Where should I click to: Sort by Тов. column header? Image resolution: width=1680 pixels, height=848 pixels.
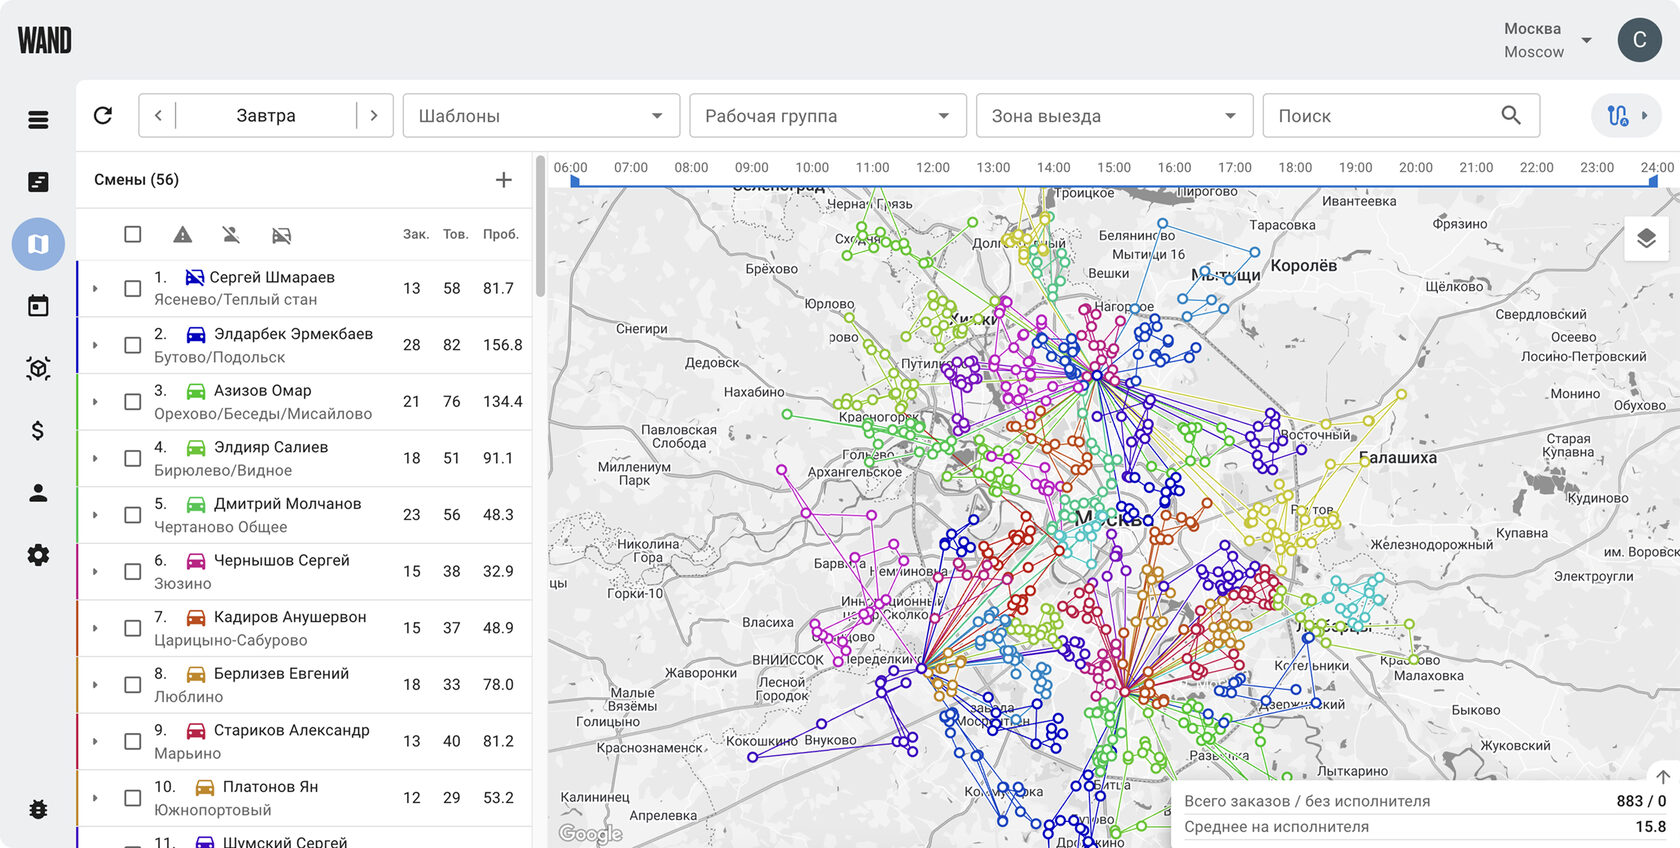[x=456, y=234]
